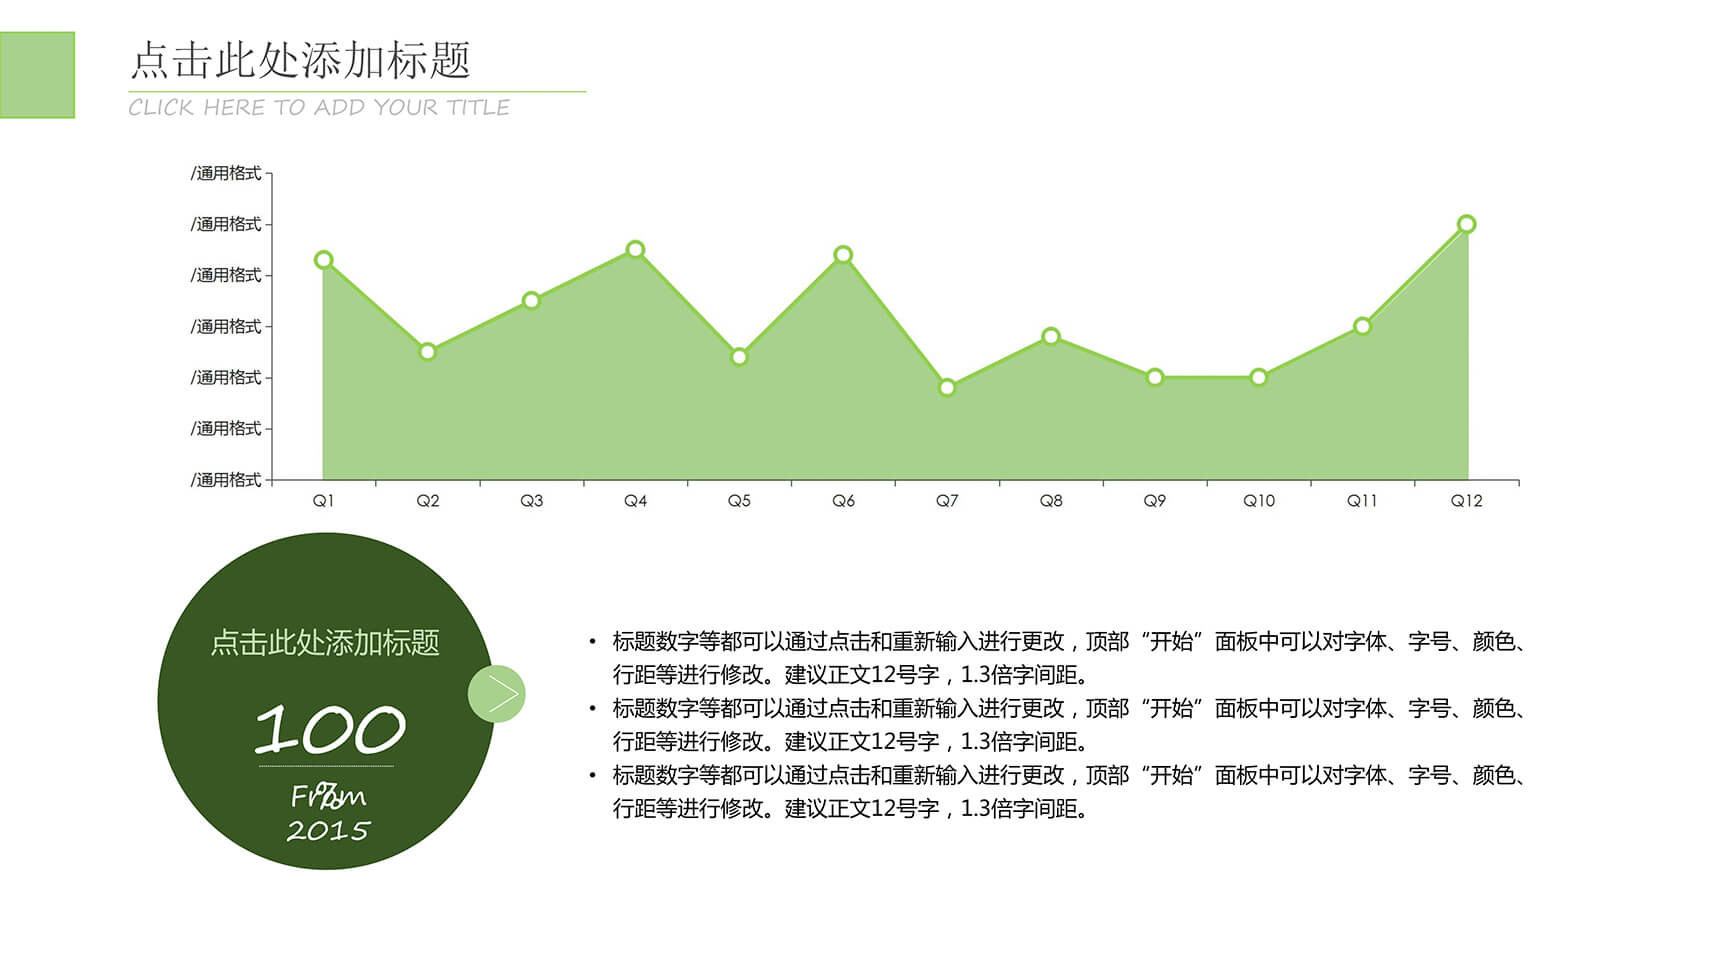Click the Q4 axis label
The height and width of the screenshot is (966, 1720).
635,501
